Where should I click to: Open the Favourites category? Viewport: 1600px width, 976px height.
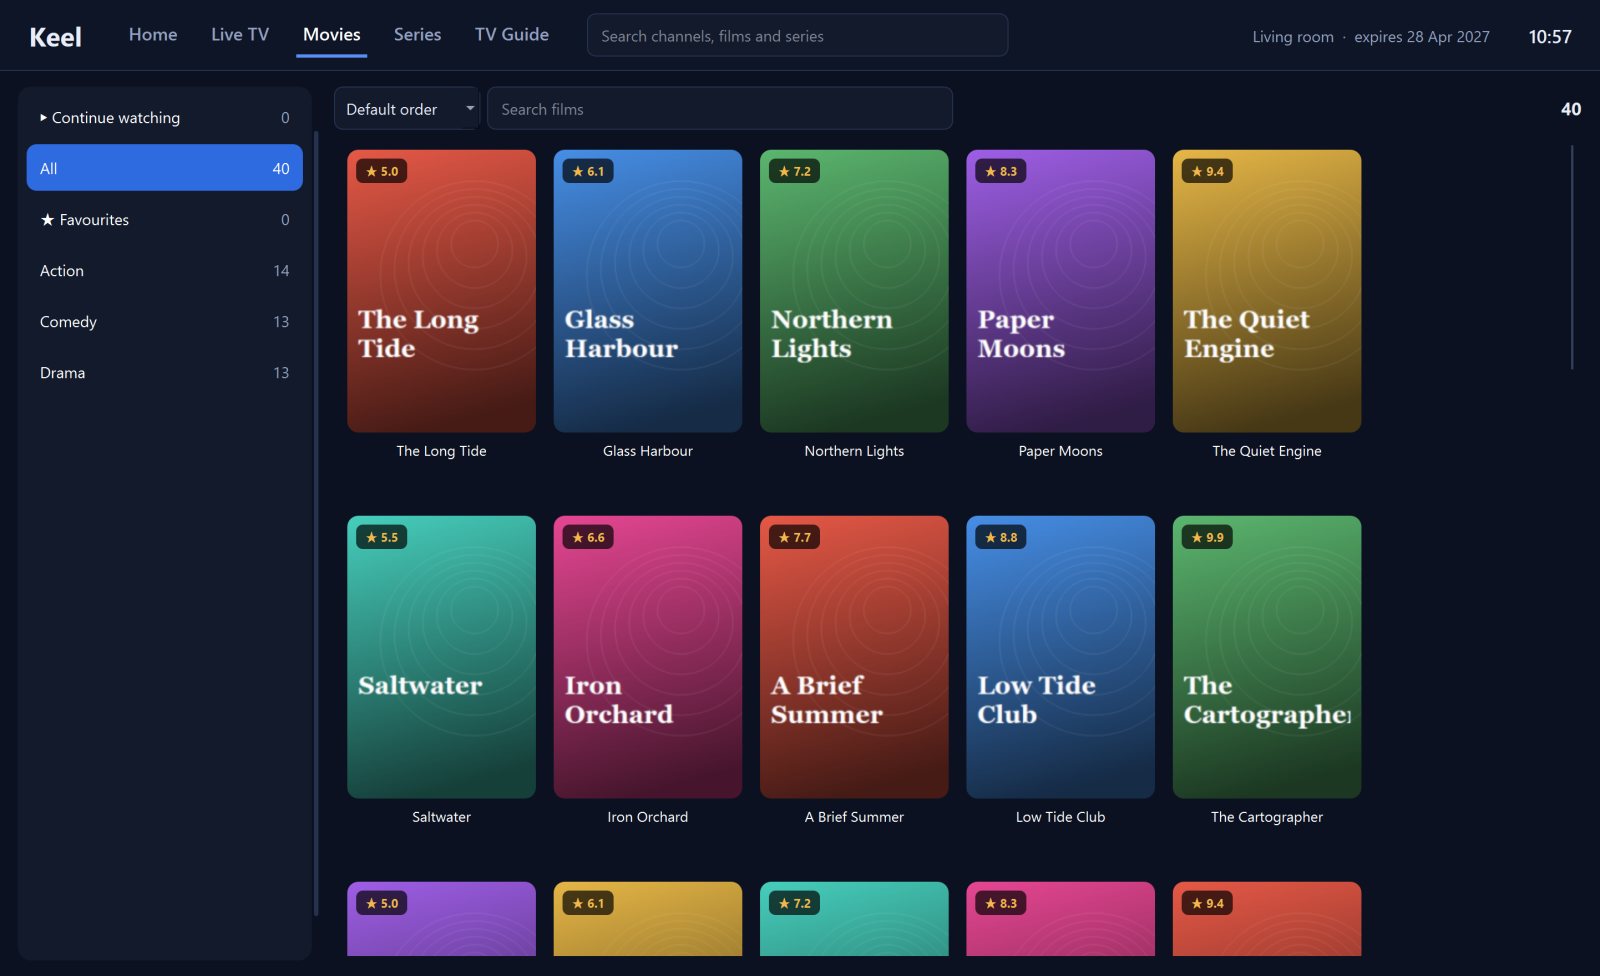165,219
